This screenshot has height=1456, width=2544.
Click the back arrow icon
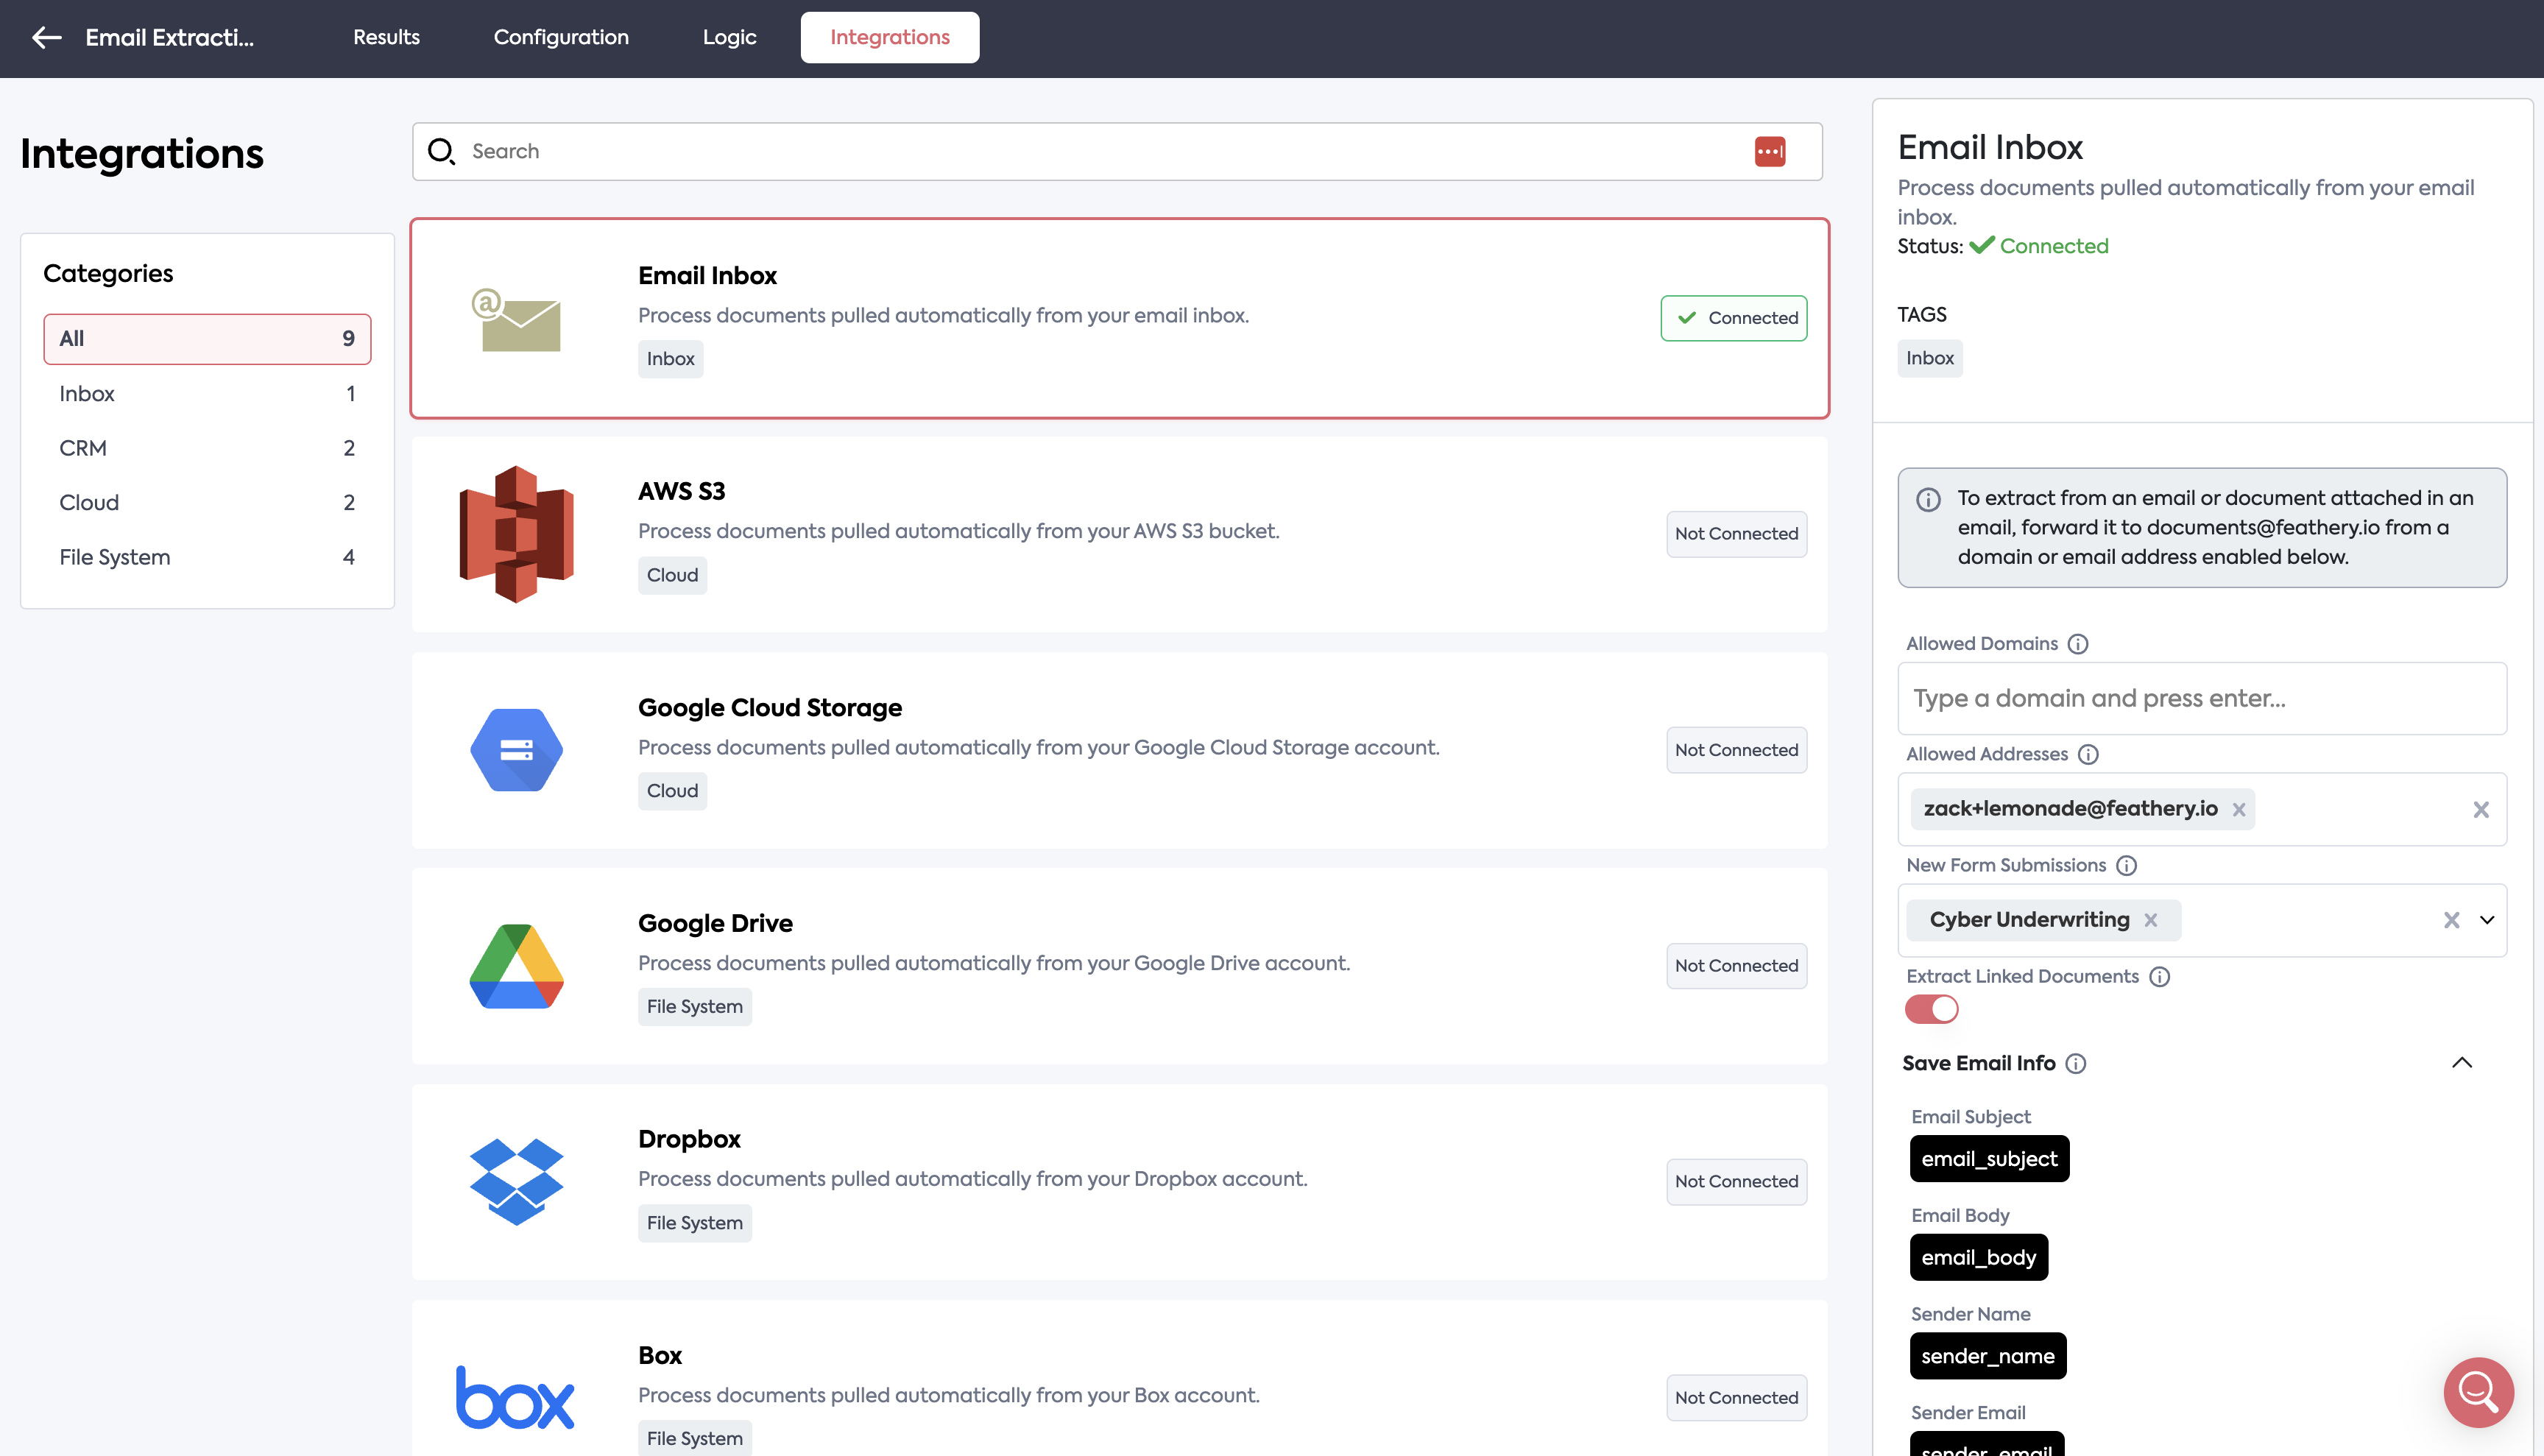click(x=46, y=38)
